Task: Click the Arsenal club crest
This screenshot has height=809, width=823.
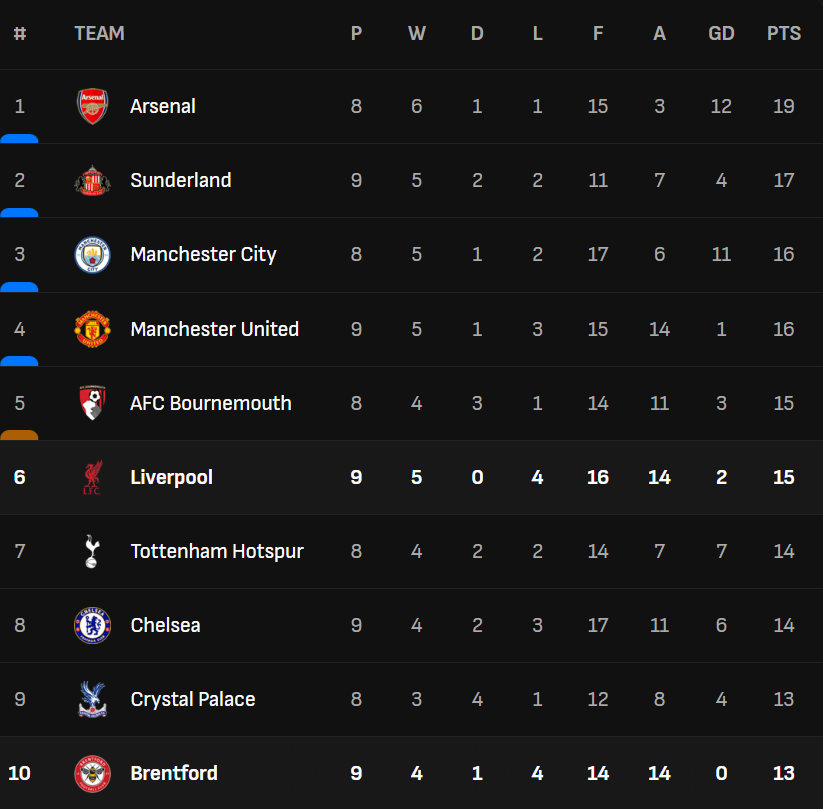Action: (92, 106)
